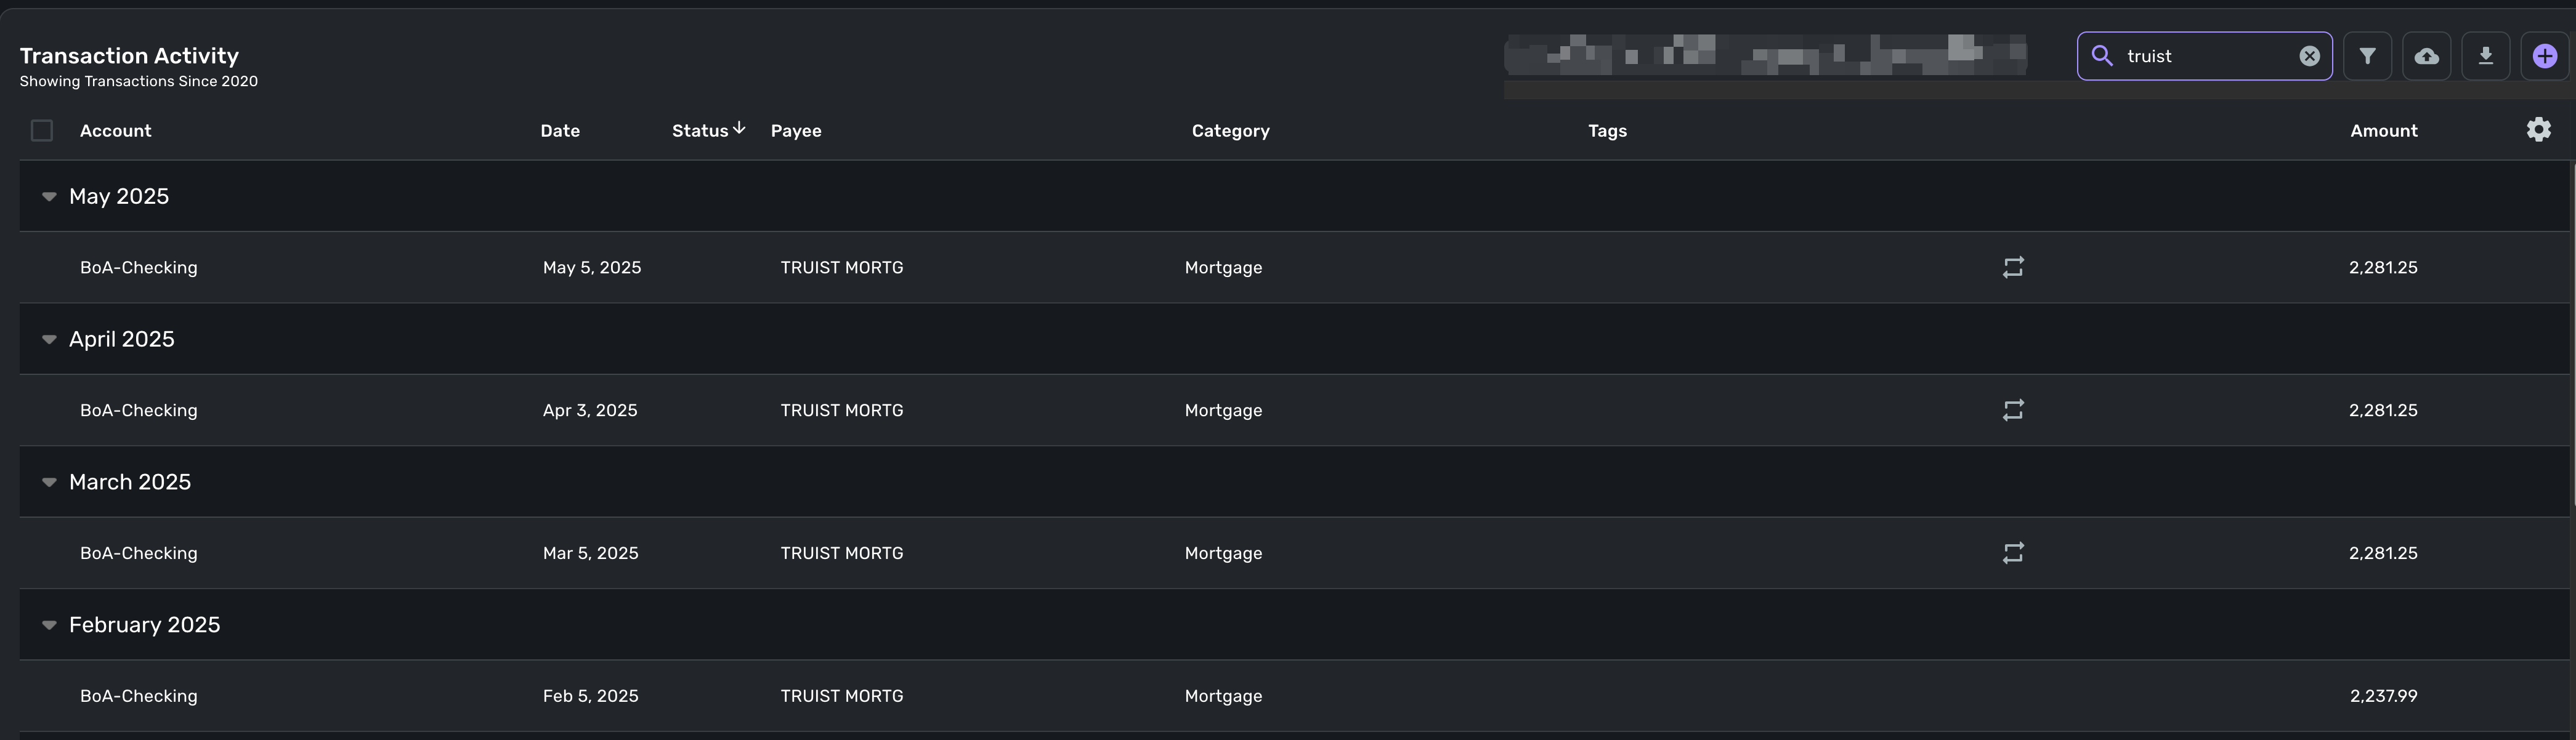
Task: Open the filter funnel icon
Action: 2367,56
